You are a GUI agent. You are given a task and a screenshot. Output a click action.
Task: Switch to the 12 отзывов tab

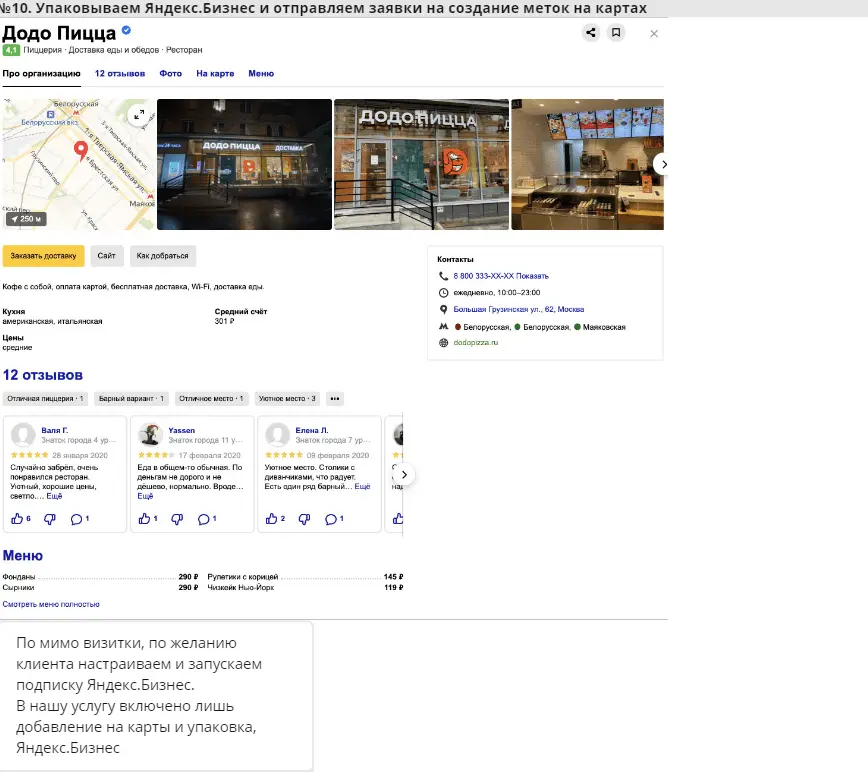120,73
